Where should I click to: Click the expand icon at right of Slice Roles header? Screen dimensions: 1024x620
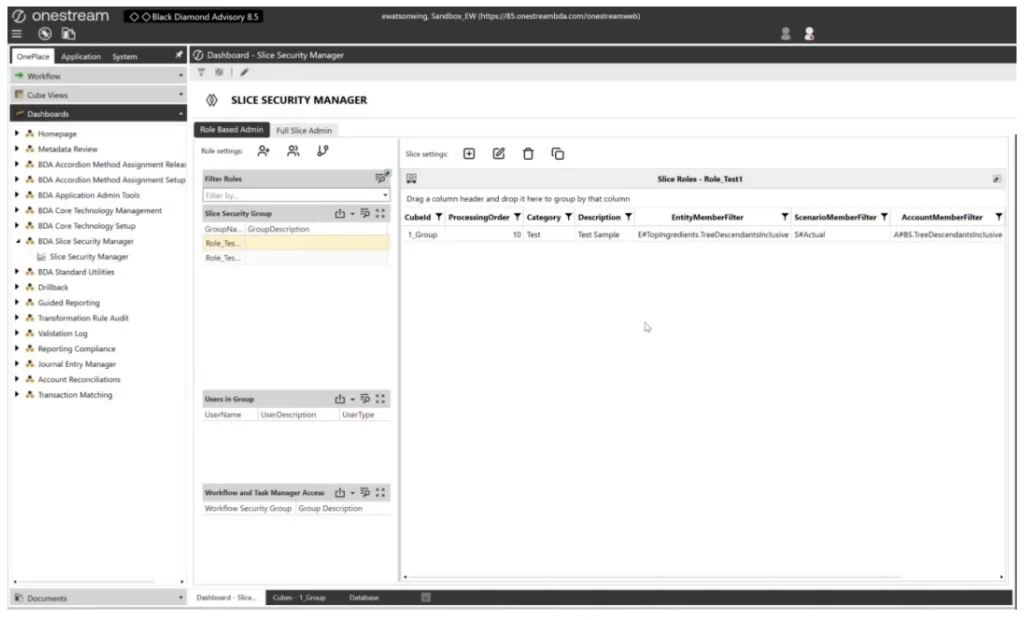tap(997, 179)
